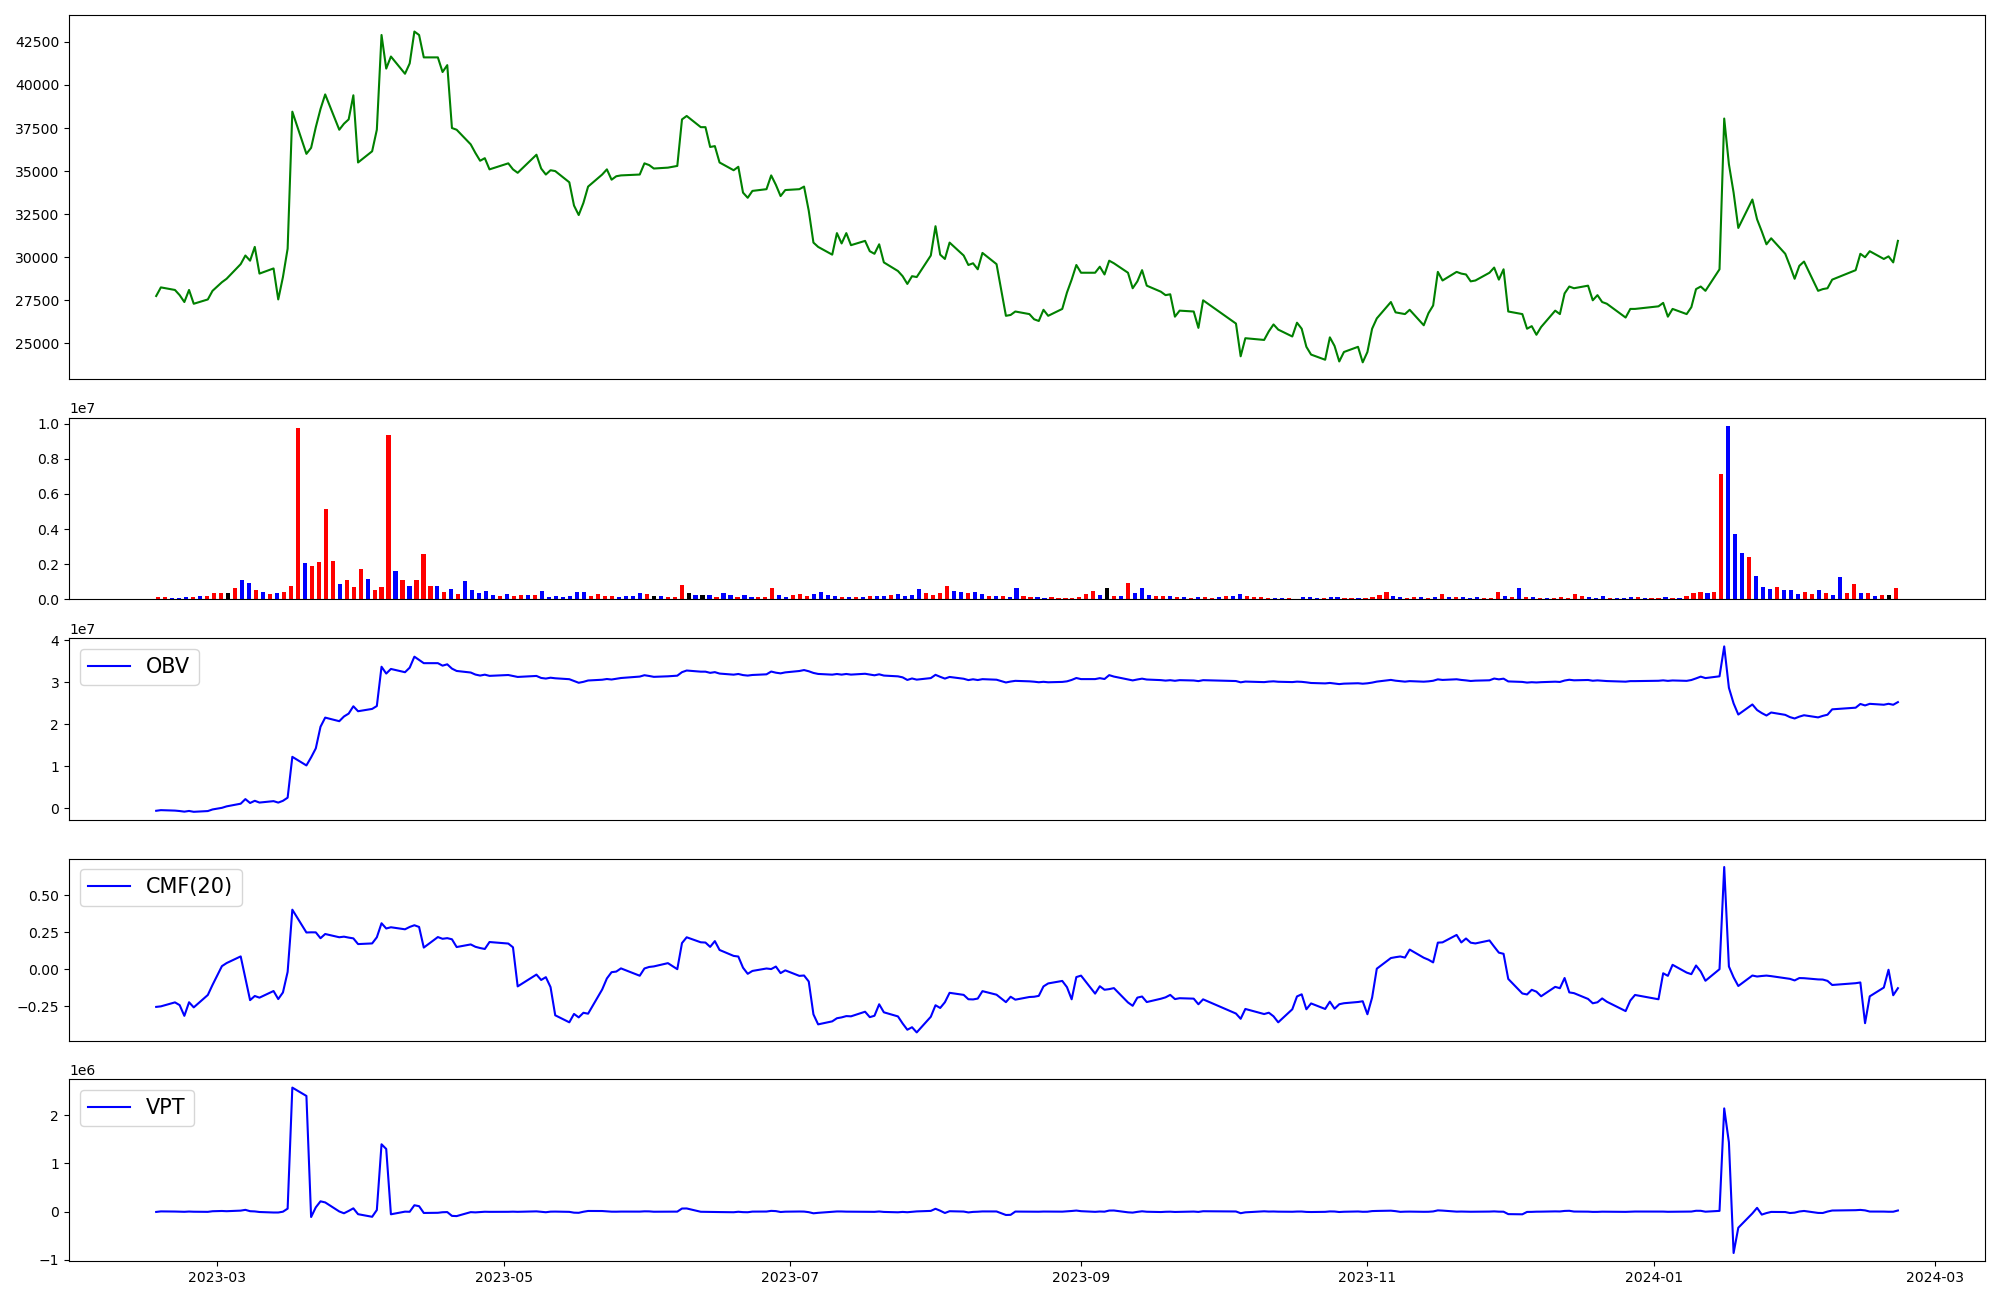Click the 2024-03 x-axis date label

coord(1935,1277)
